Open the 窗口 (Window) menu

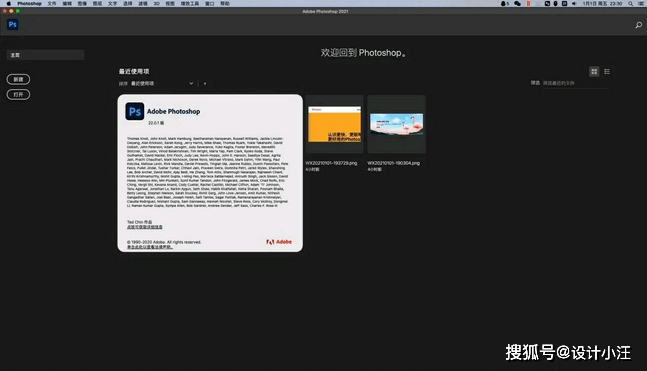[x=210, y=3]
